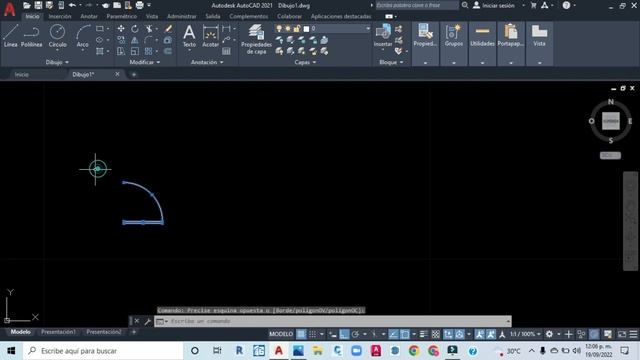Screen dimensions: 640x360
Task: Click the Mirror (Simetría) tool icon
Action: pos(135,40)
